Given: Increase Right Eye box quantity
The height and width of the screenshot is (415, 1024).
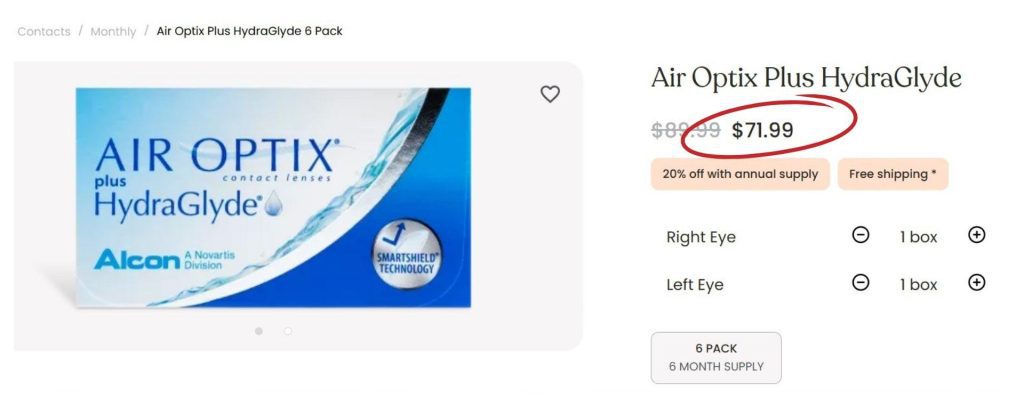Looking at the screenshot, I should [977, 235].
